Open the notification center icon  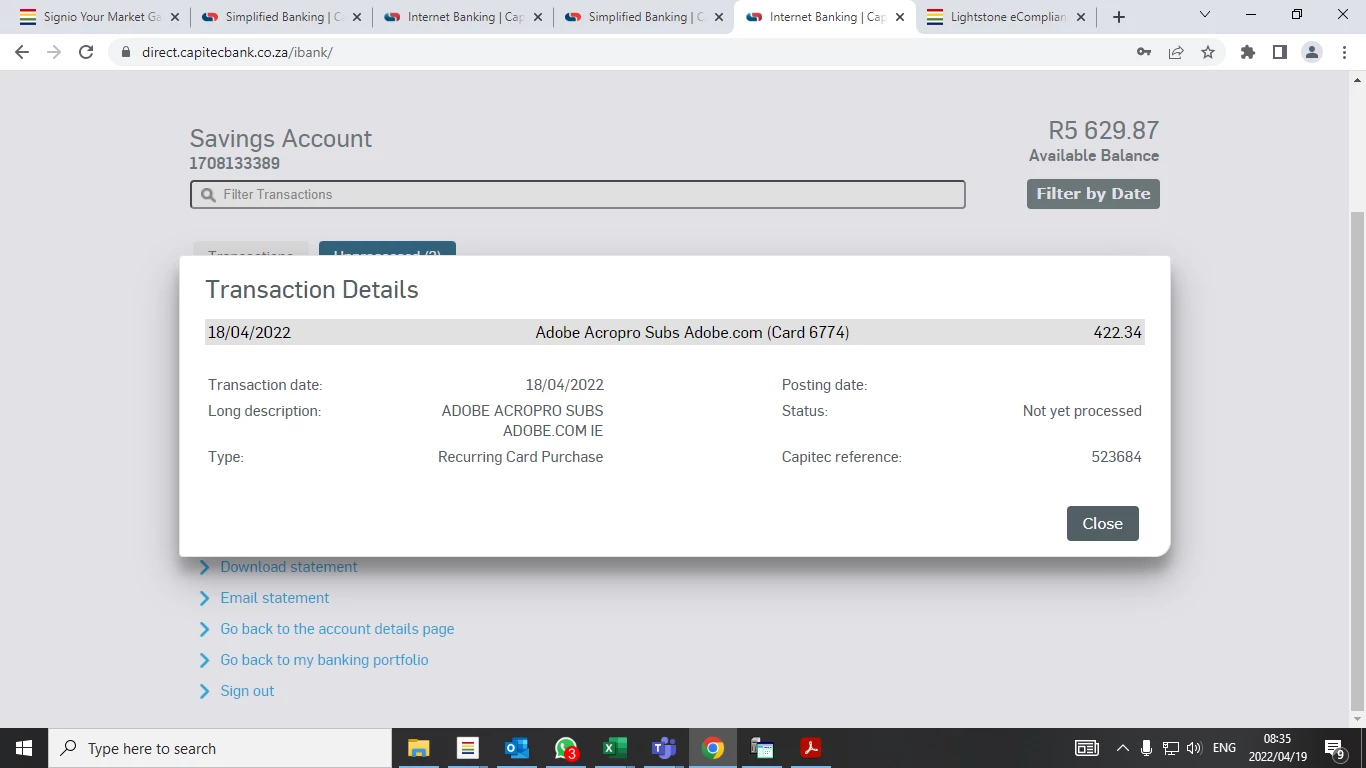tap(1334, 748)
